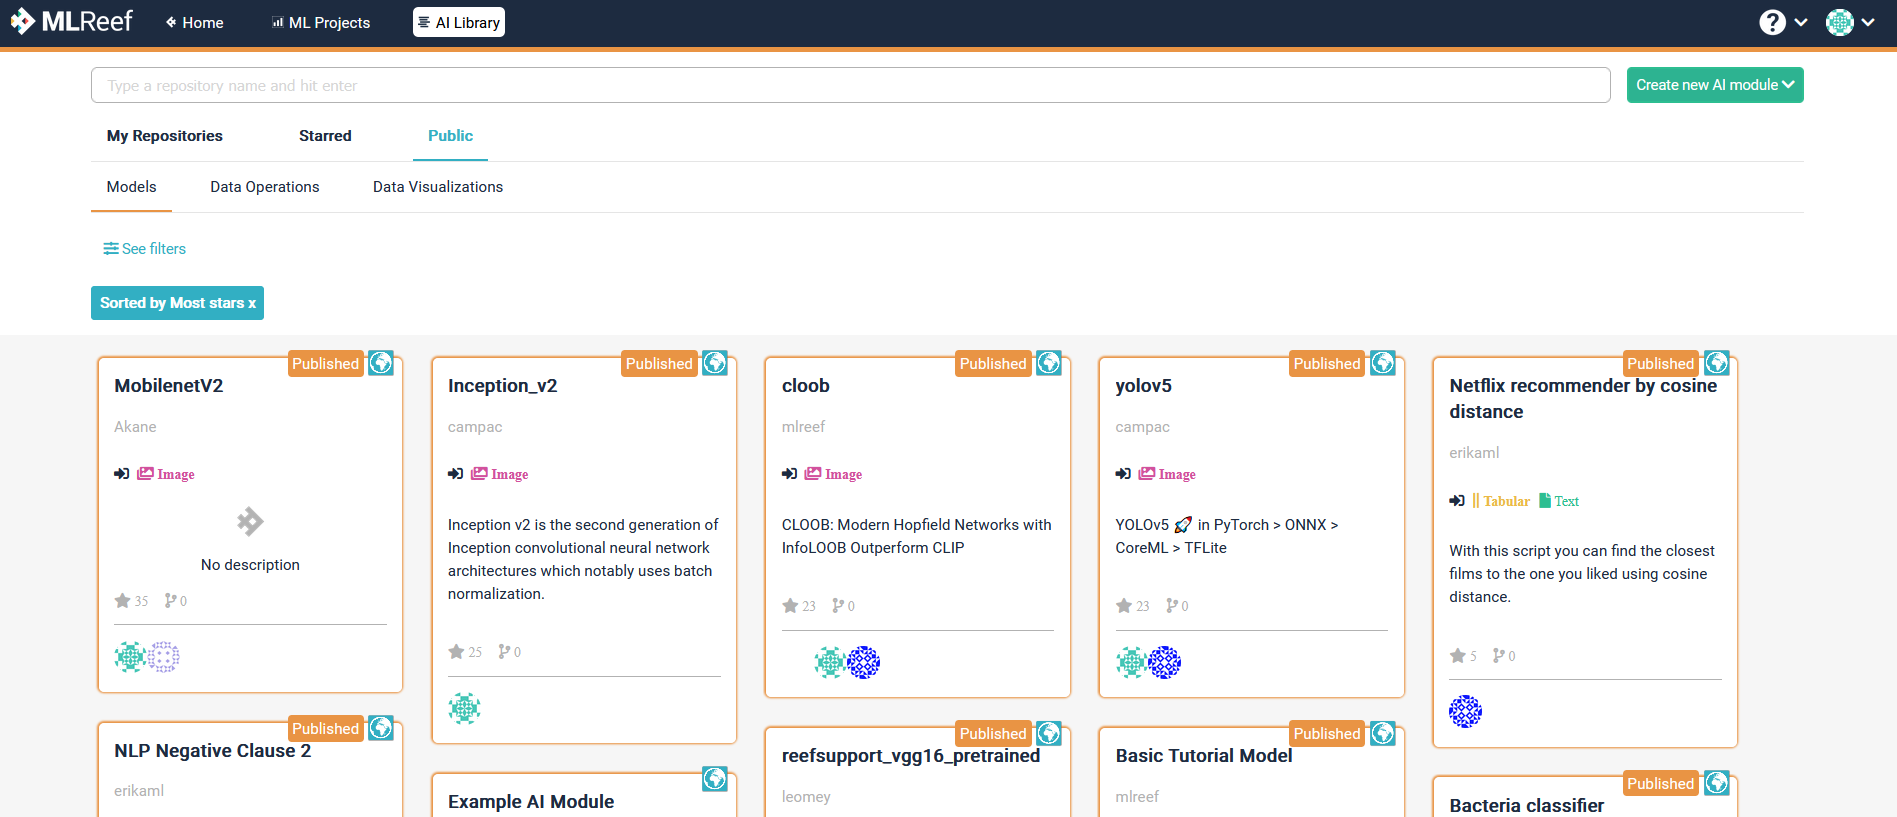Click the campac author name on yolov5

pyautogui.click(x=1143, y=427)
